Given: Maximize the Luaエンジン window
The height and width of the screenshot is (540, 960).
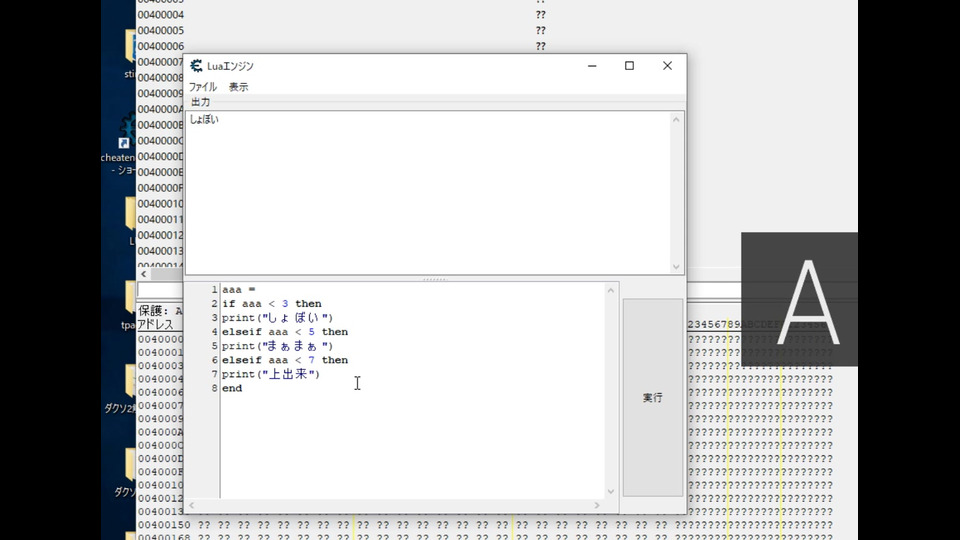Looking at the screenshot, I should 629,66.
